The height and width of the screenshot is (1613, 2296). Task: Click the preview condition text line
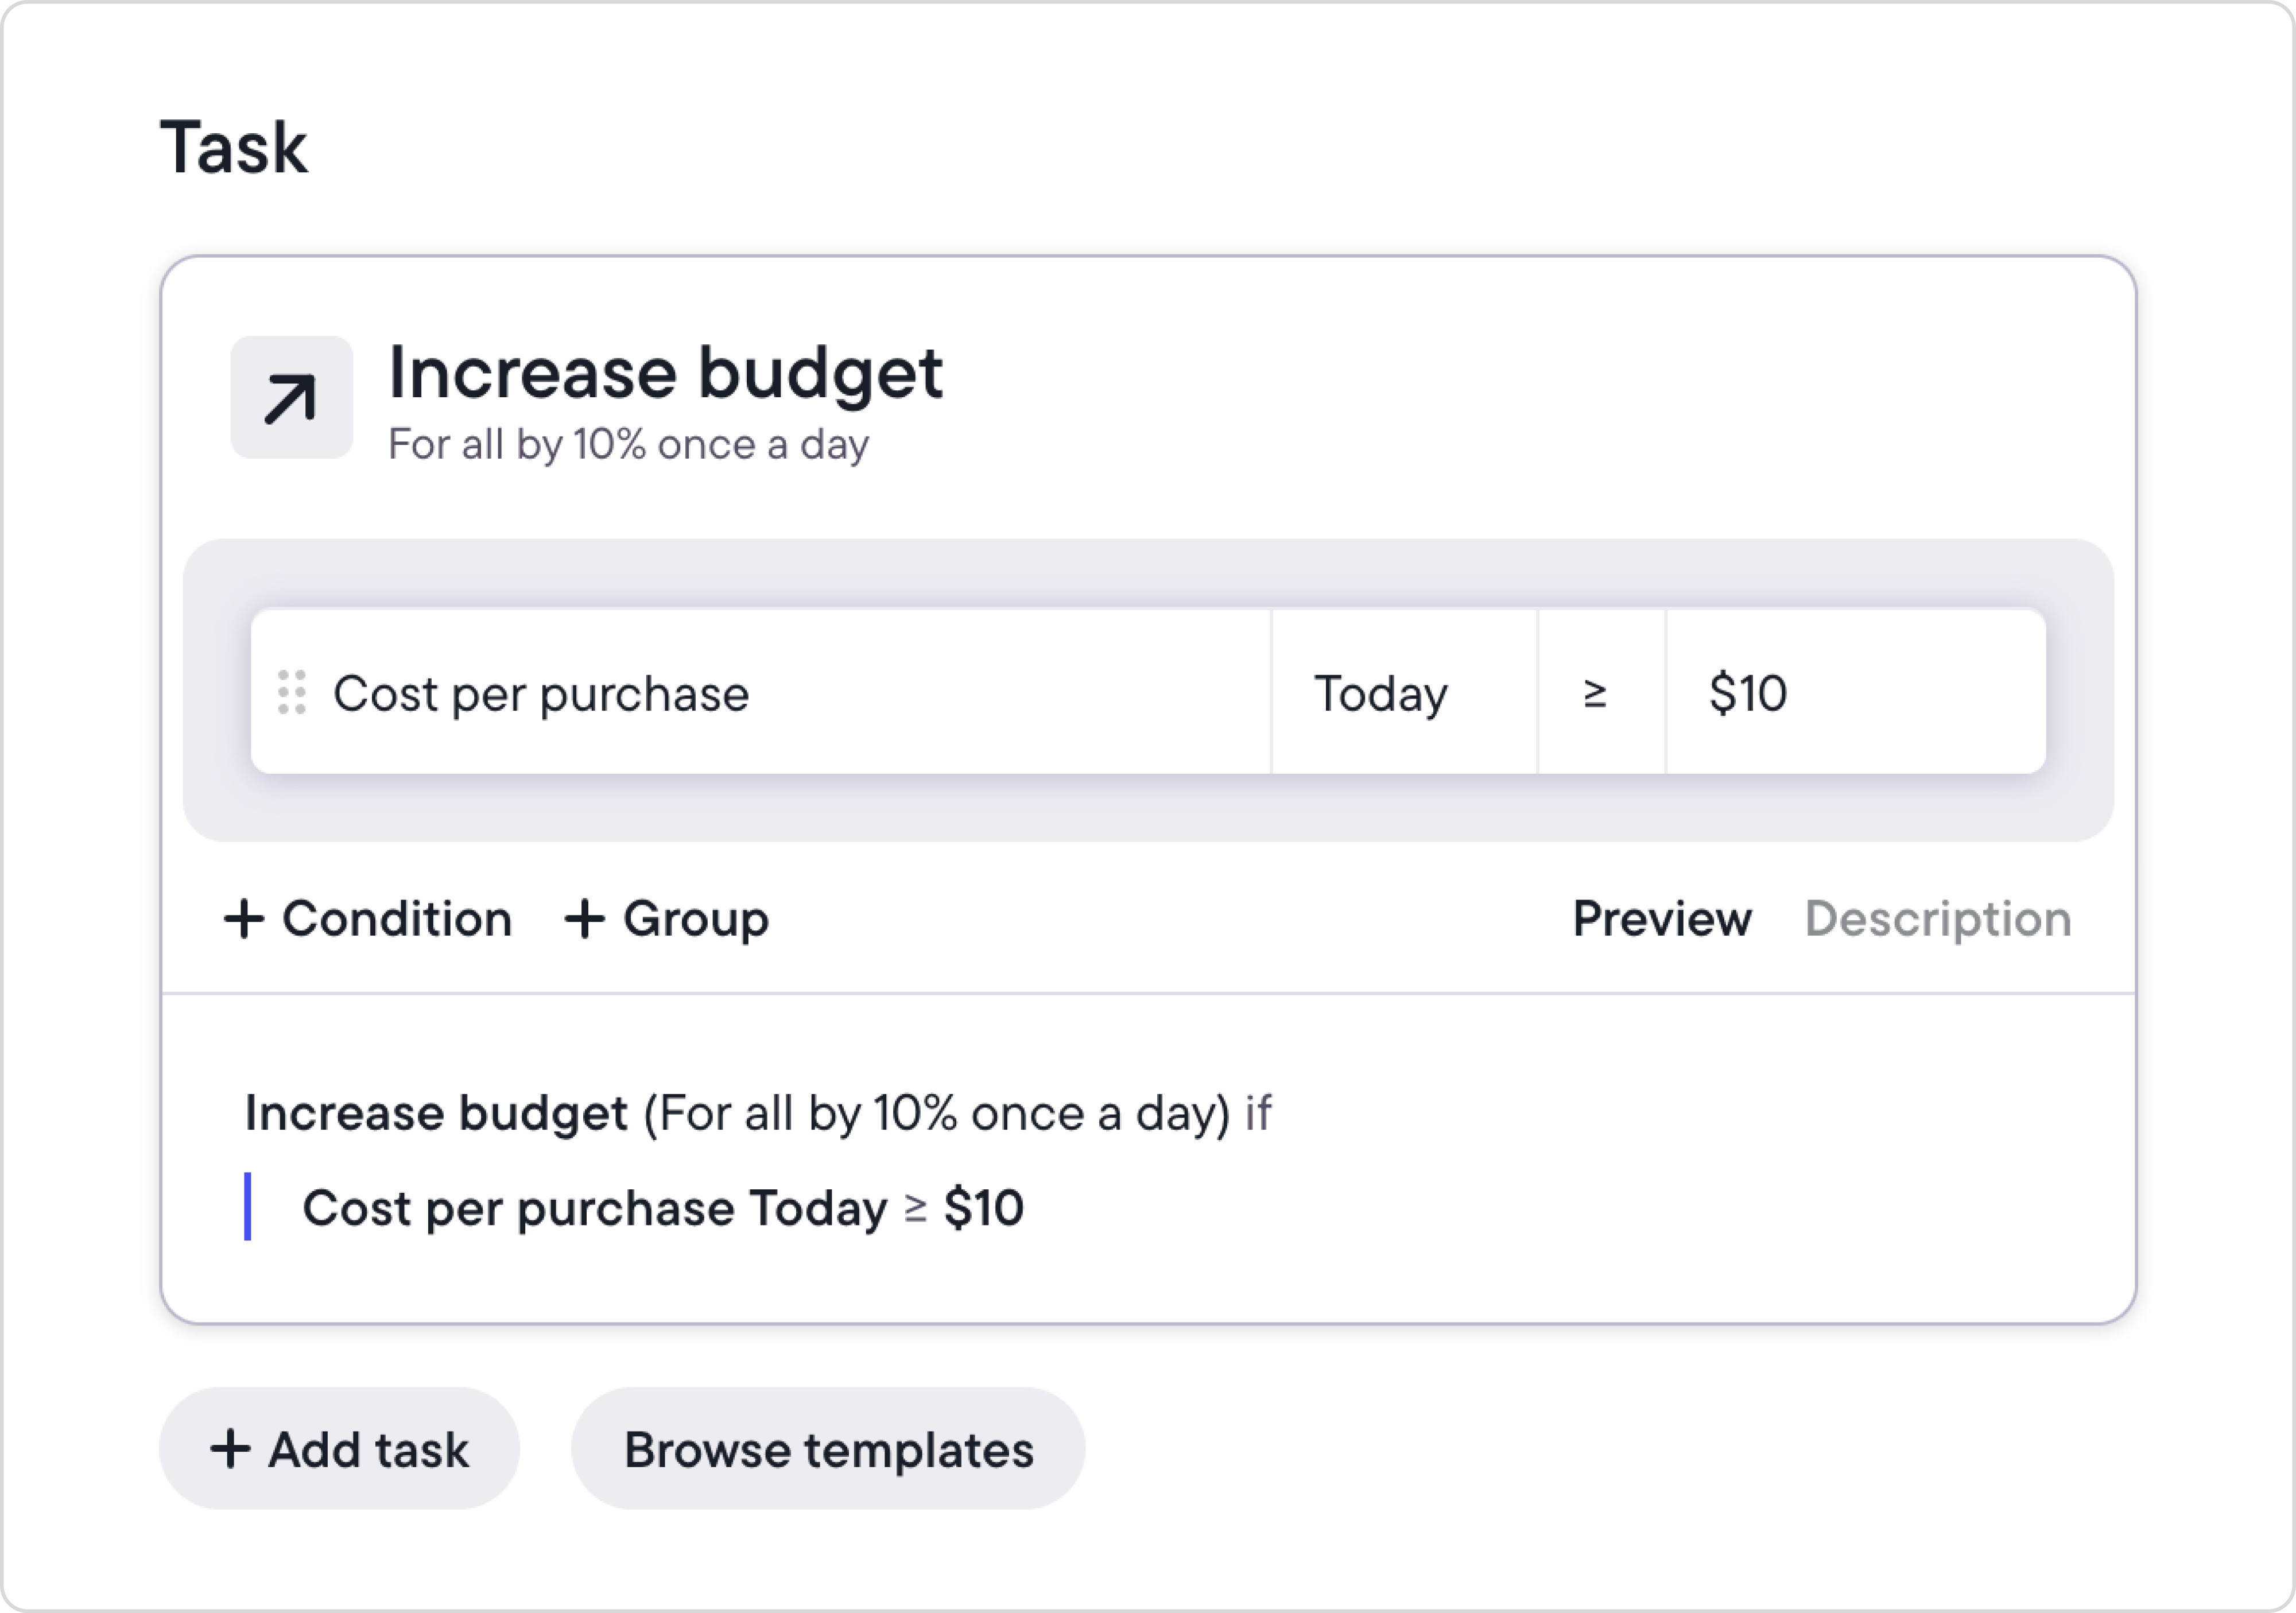662,1208
